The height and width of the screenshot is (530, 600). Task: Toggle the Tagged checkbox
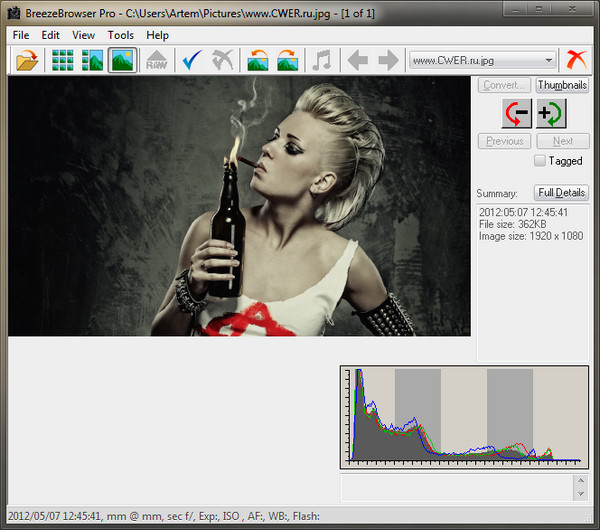[x=540, y=161]
